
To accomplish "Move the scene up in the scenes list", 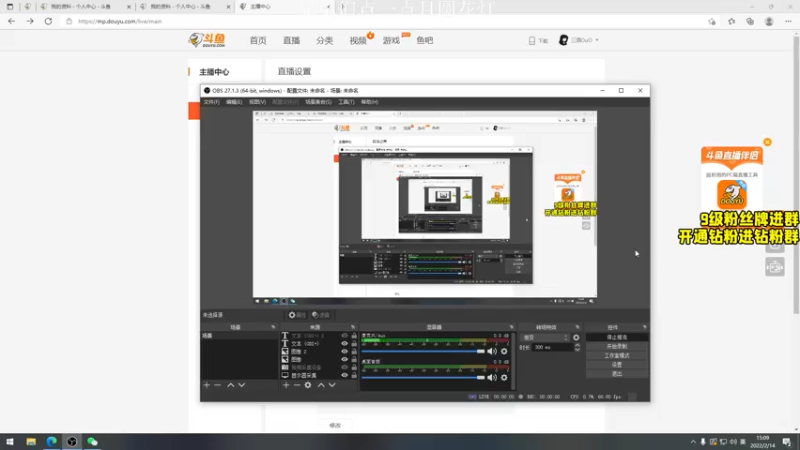I will [x=231, y=385].
